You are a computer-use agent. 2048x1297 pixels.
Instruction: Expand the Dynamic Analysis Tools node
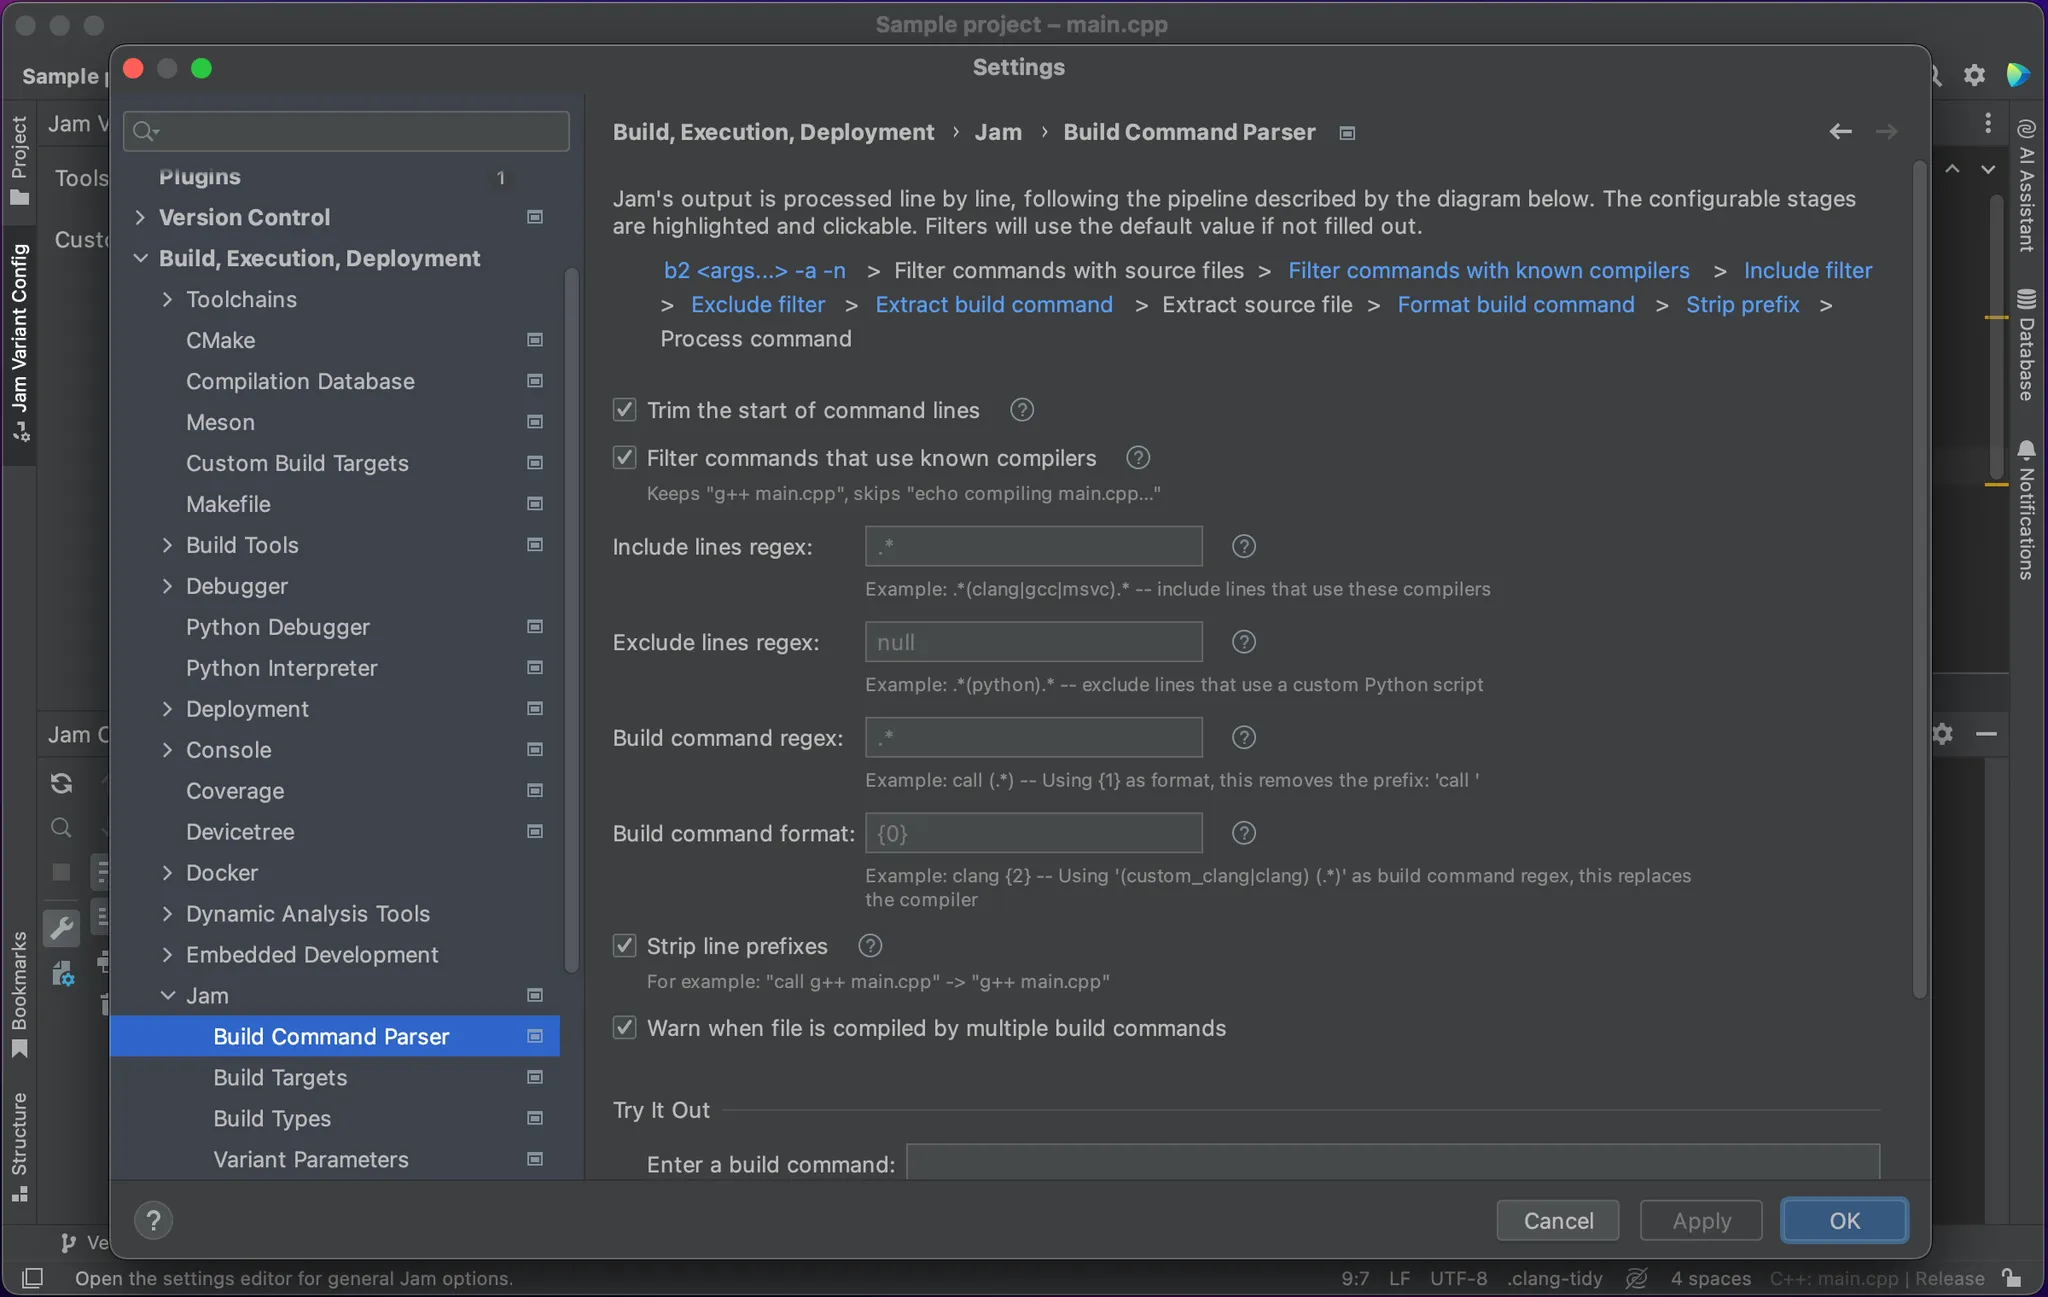(x=167, y=914)
